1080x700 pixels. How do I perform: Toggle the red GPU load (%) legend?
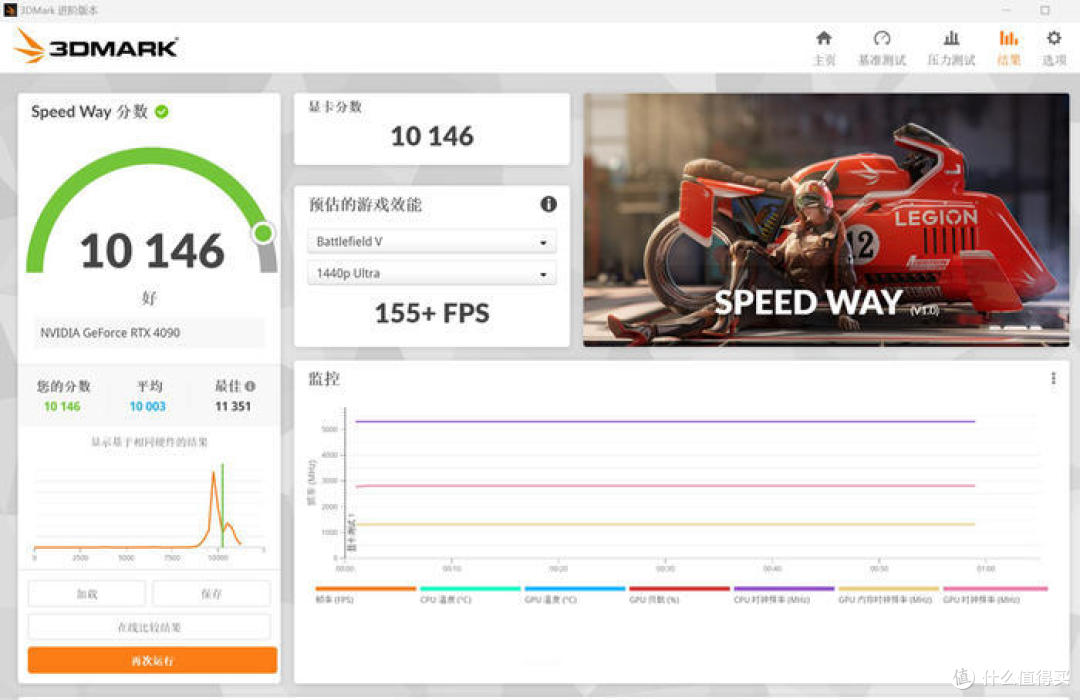[x=679, y=595]
